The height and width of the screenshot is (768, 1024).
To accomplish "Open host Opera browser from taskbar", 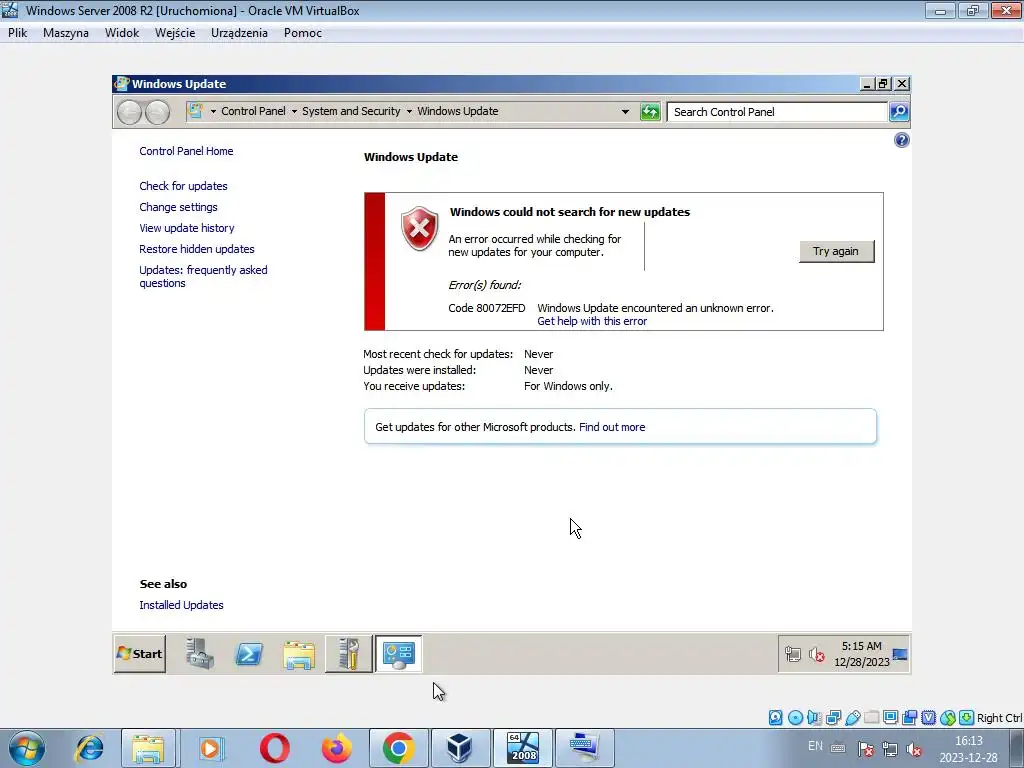I will [x=275, y=748].
